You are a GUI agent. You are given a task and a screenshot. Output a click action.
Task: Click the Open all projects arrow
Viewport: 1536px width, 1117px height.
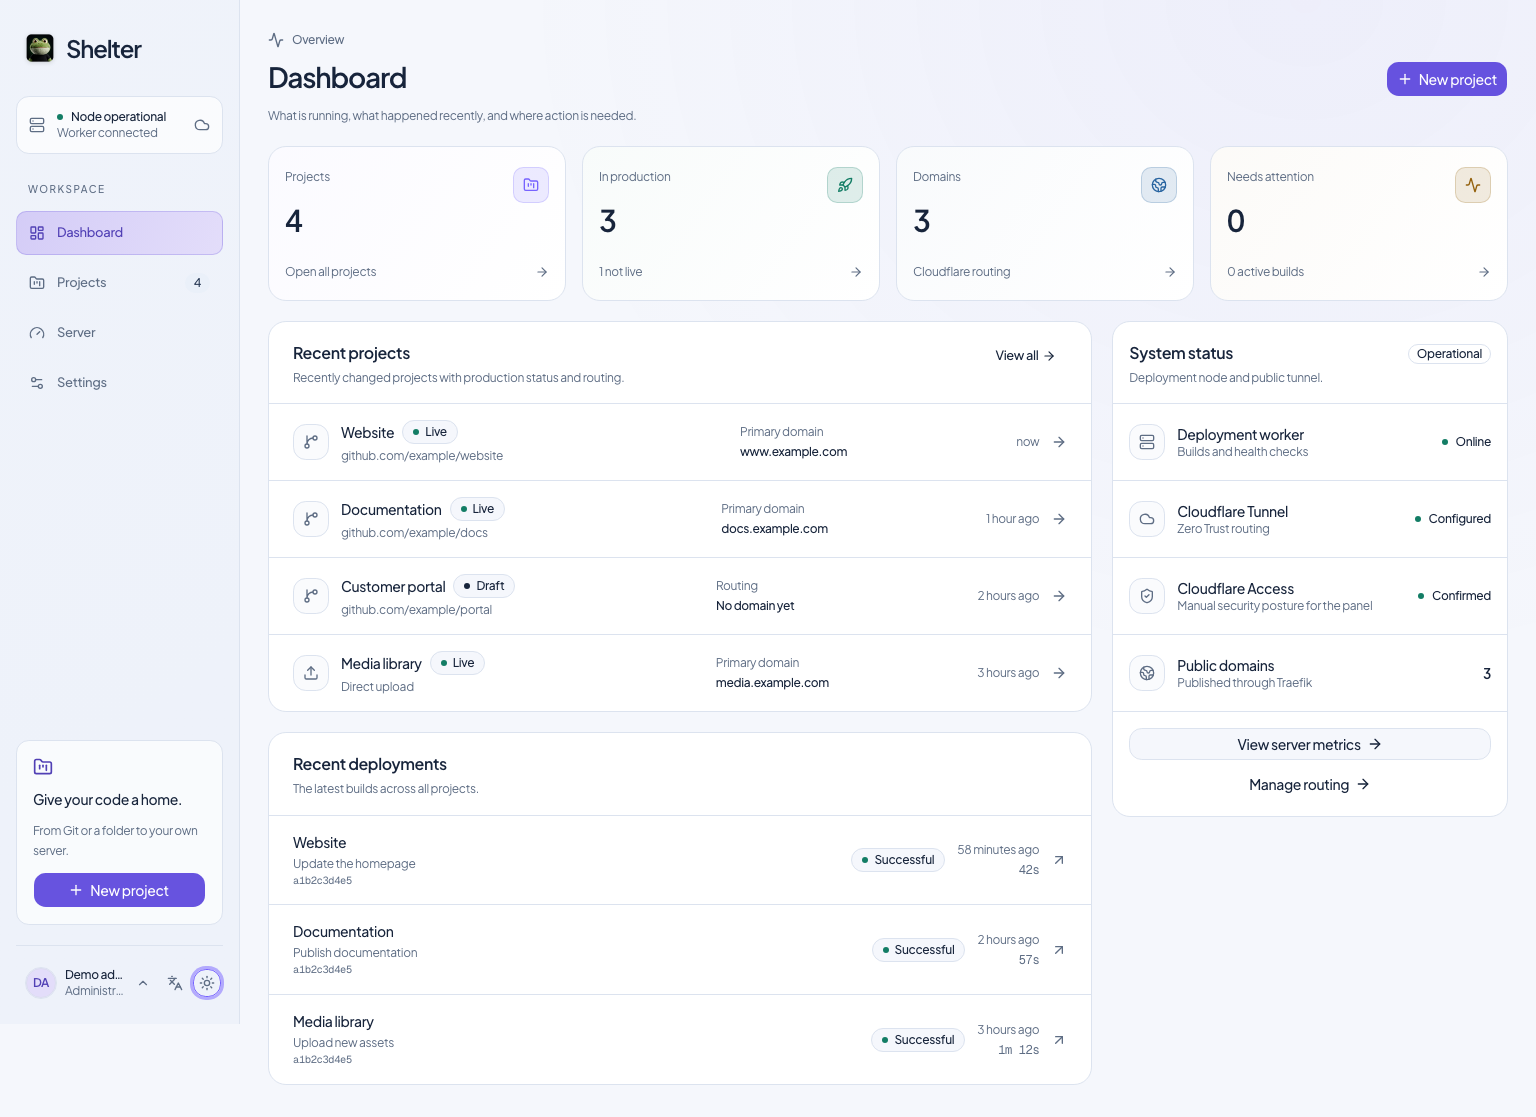pos(542,272)
